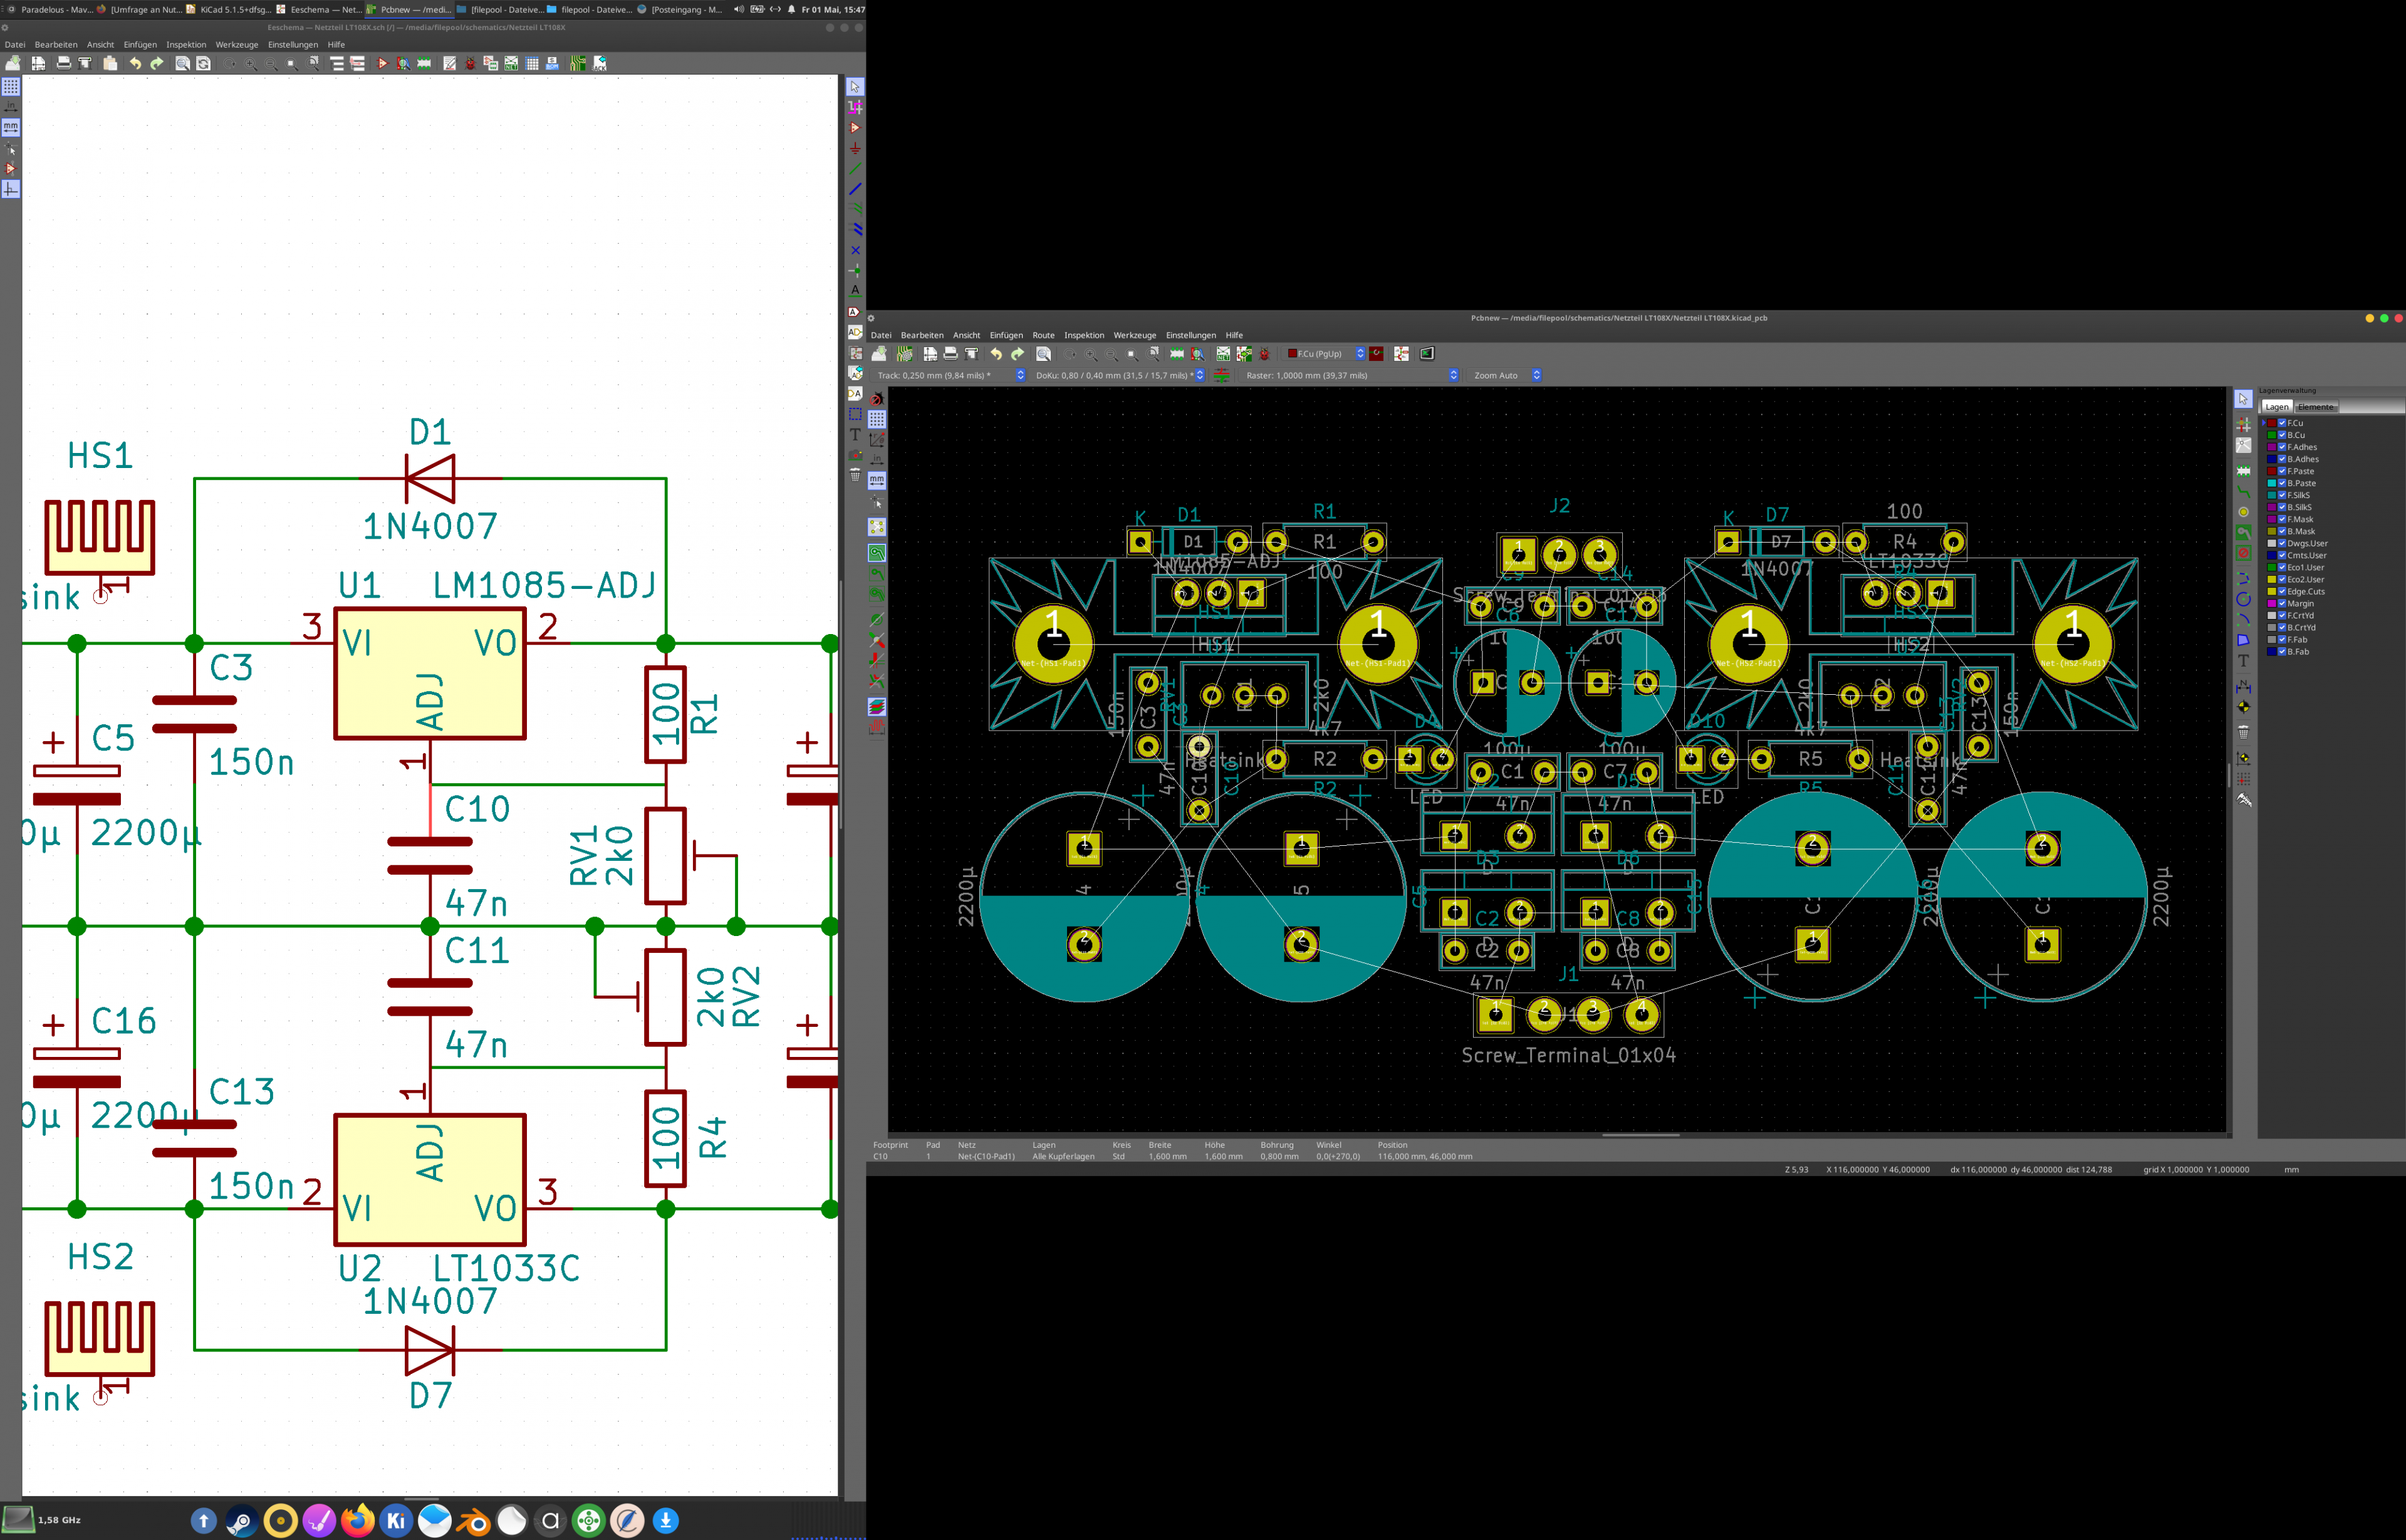Open the Route menu in Pcbnew
The height and width of the screenshot is (1540, 2406).
click(1043, 335)
